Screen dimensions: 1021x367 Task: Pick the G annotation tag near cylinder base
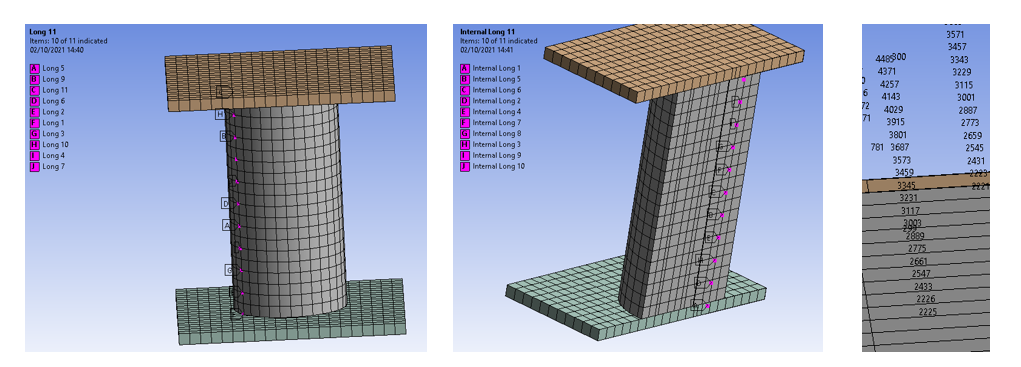pos(229,269)
